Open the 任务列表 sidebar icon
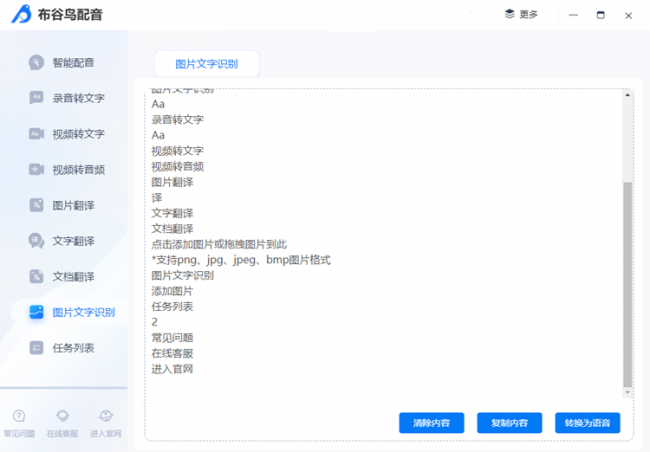The image size is (650, 452). [36, 348]
